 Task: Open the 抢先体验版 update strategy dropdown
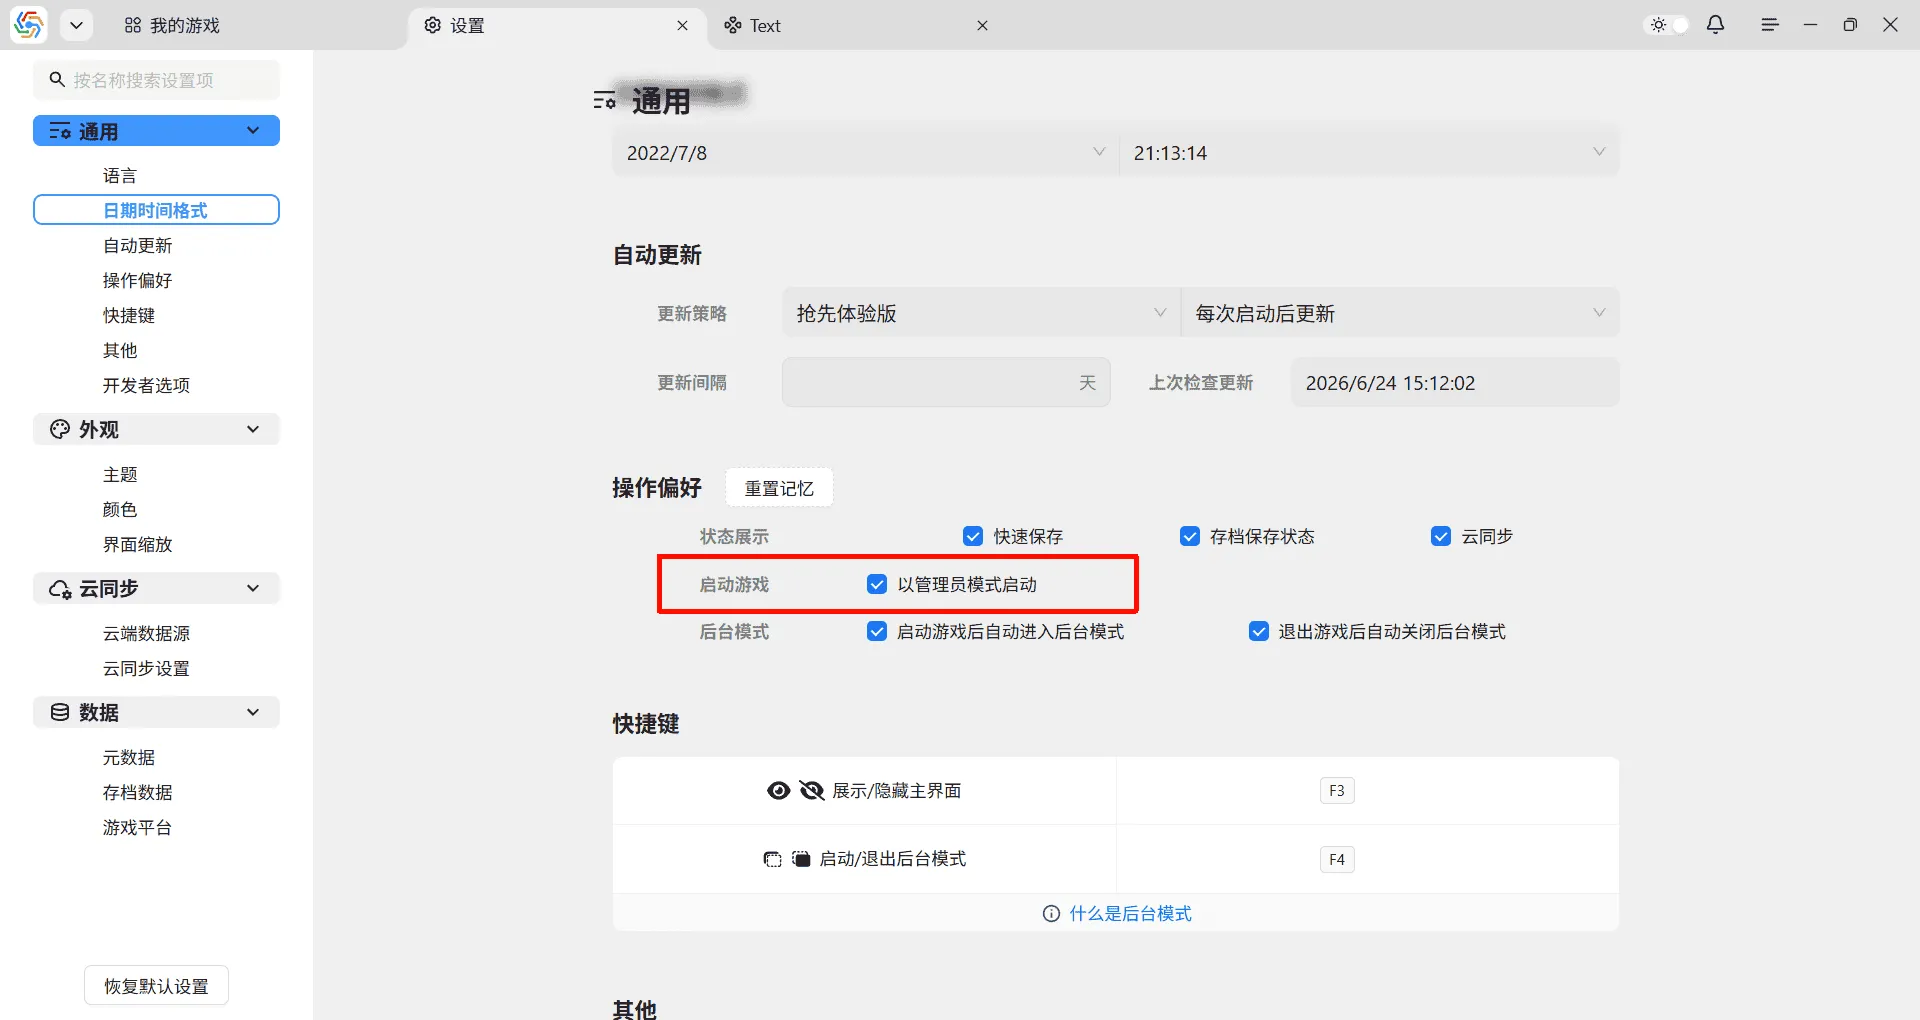click(x=980, y=313)
